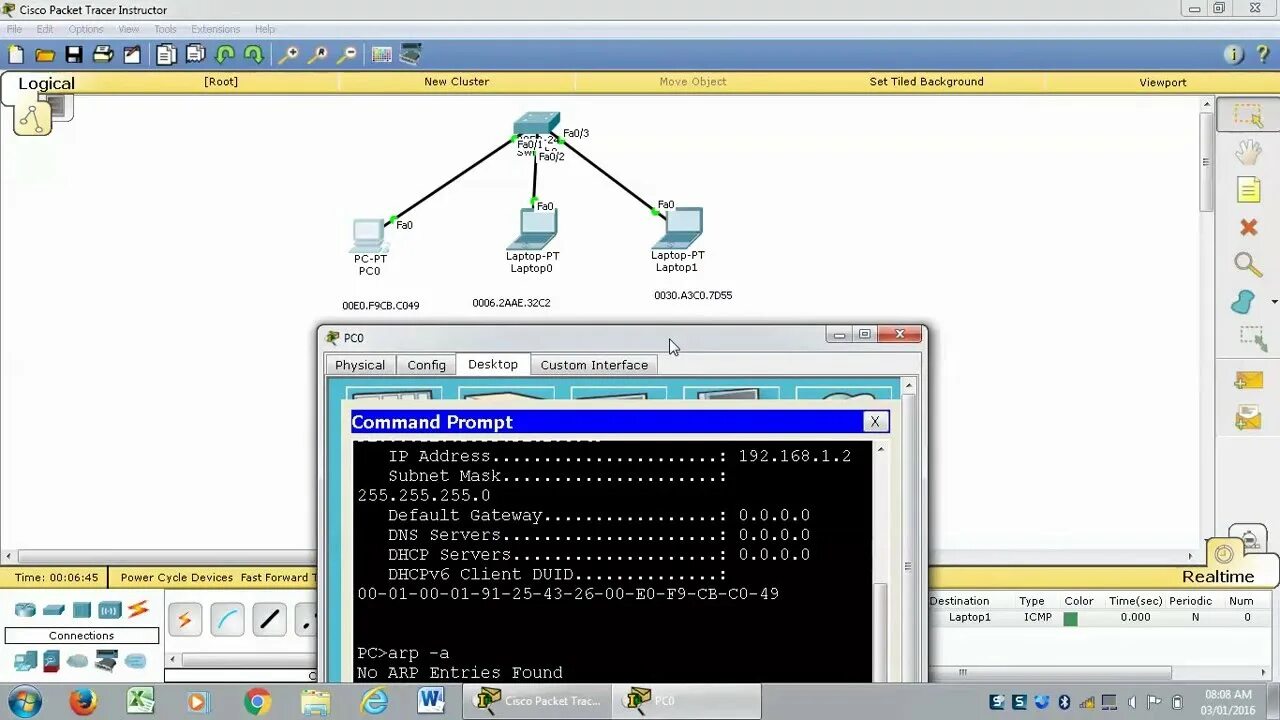Pick the copper straight-through cable
The width and height of the screenshot is (1280, 720).
coord(269,620)
